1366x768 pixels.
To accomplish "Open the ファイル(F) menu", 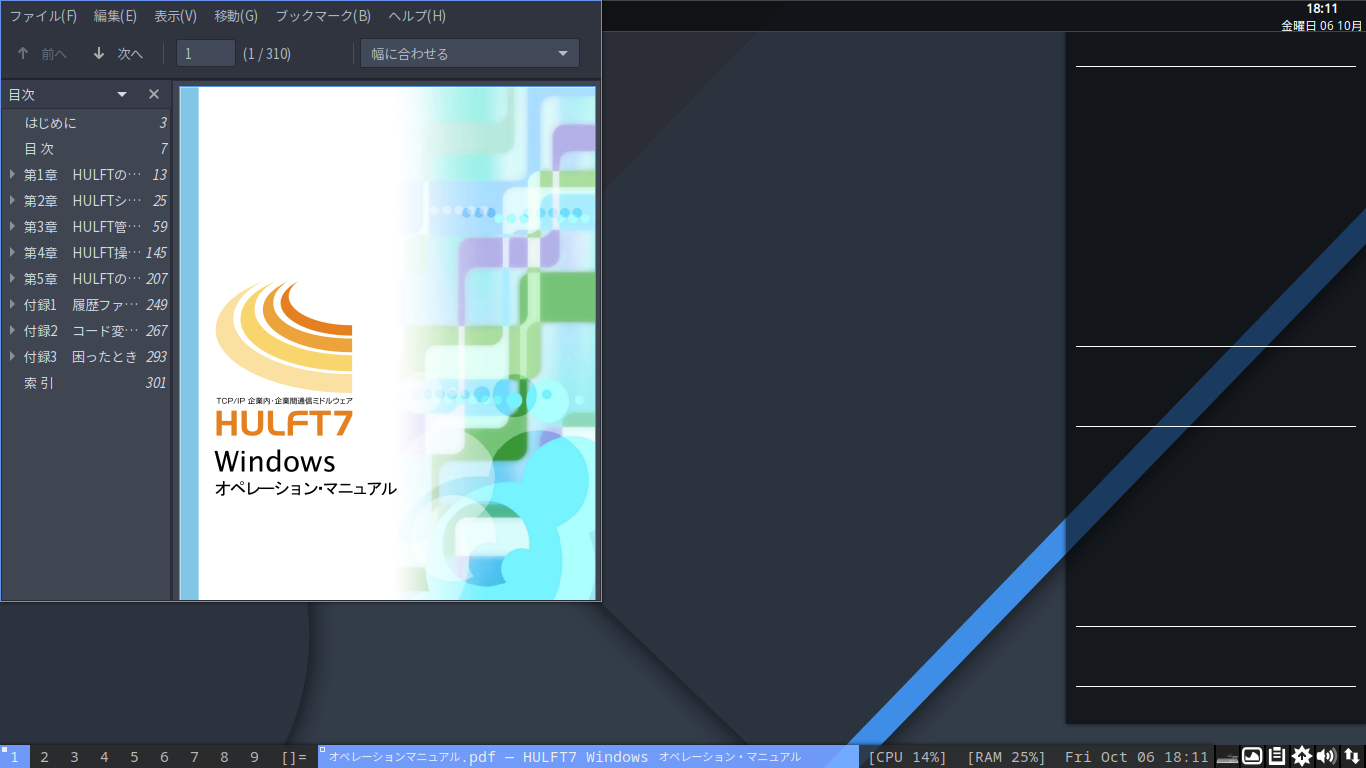I will point(43,16).
